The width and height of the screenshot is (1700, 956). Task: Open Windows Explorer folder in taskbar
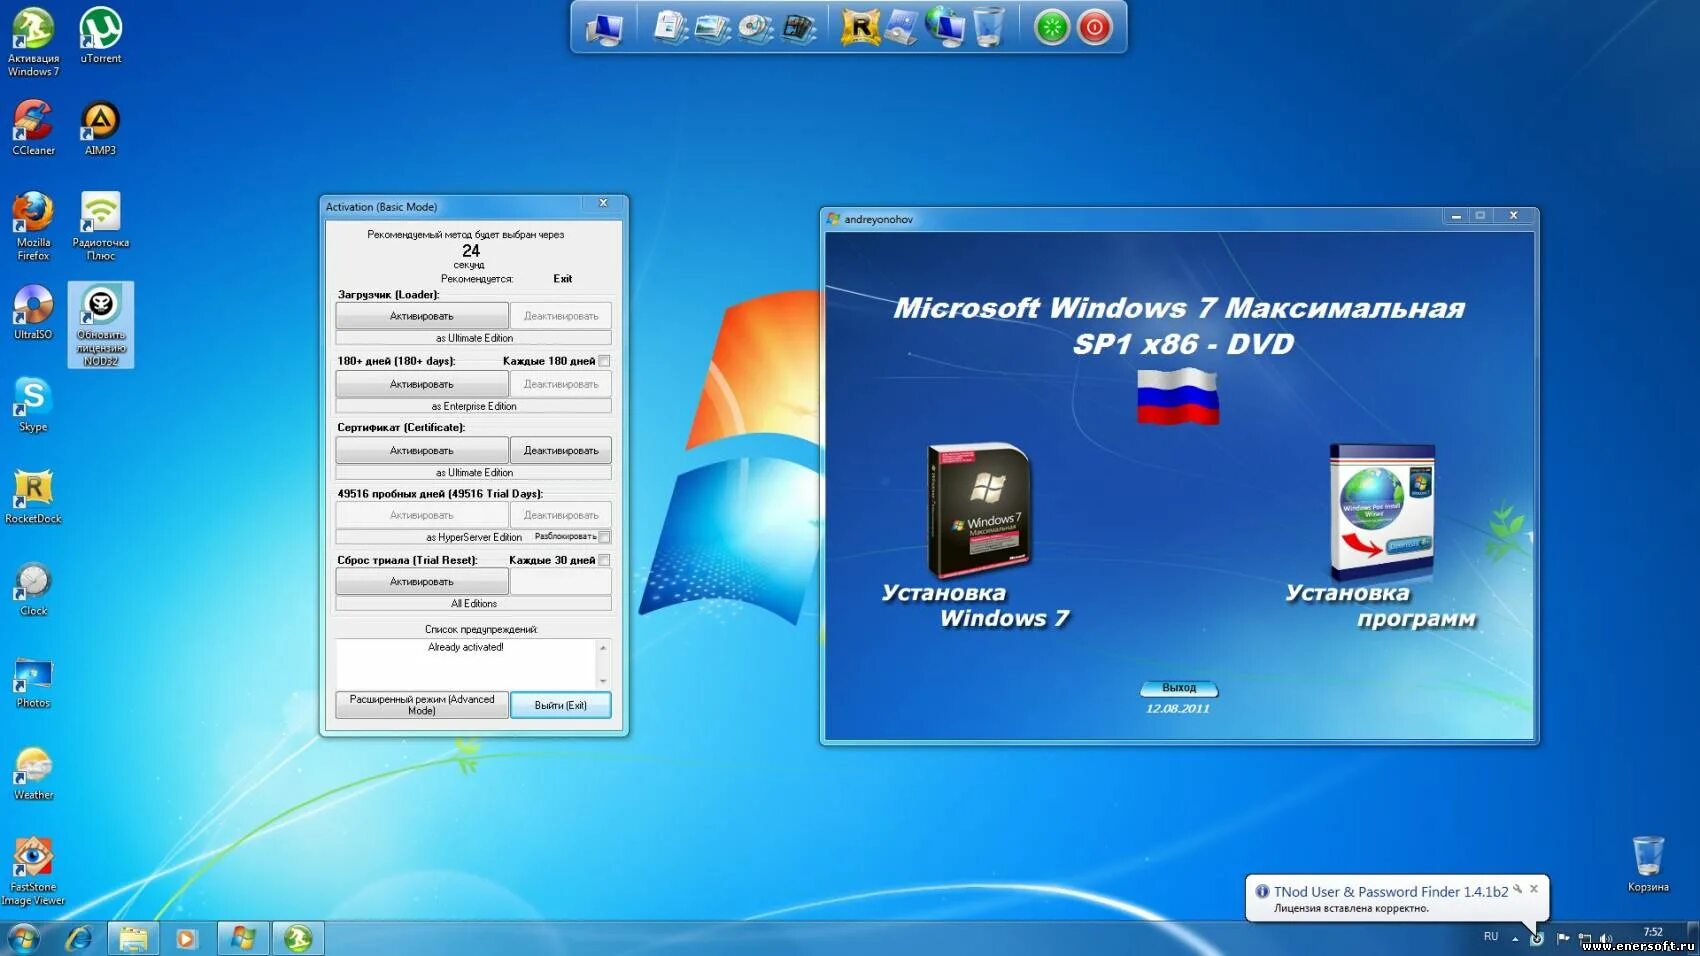tap(133, 938)
